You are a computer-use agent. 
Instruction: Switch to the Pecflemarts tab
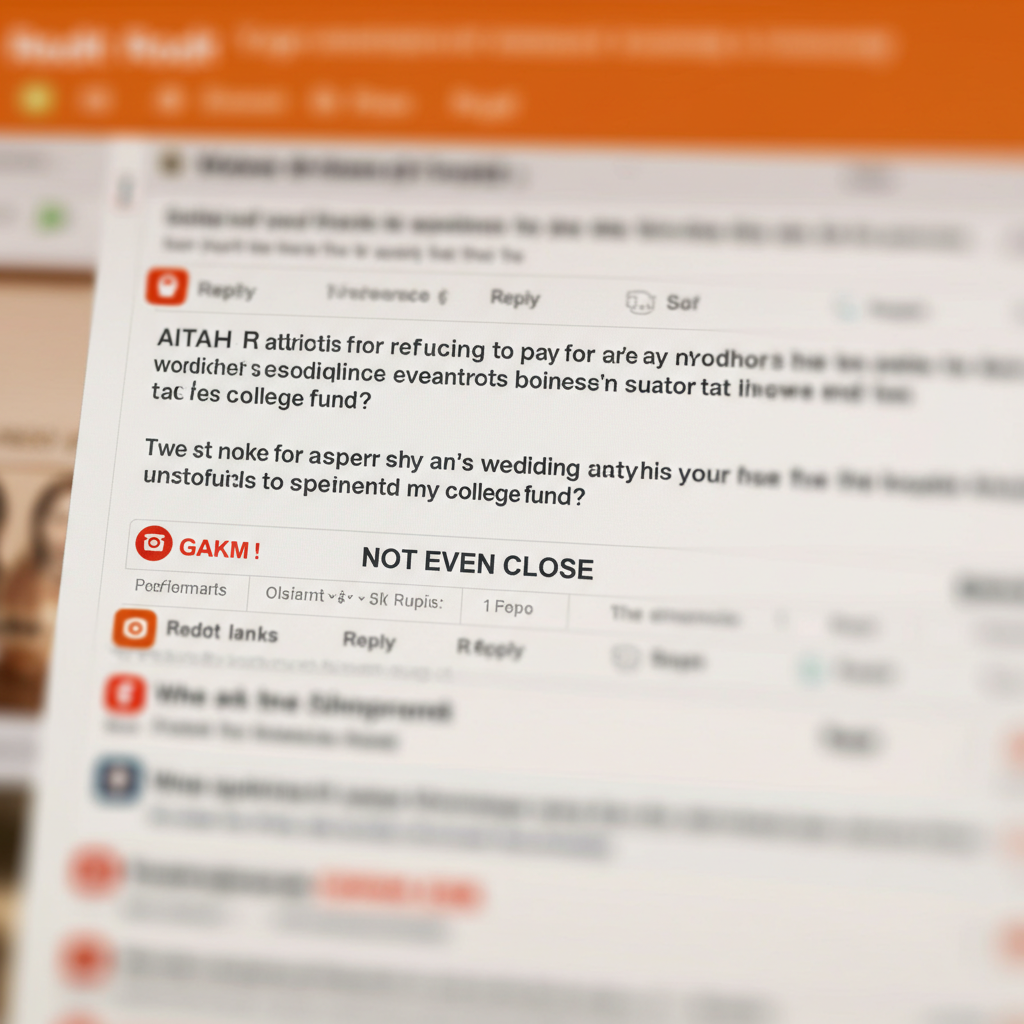pyautogui.click(x=180, y=587)
